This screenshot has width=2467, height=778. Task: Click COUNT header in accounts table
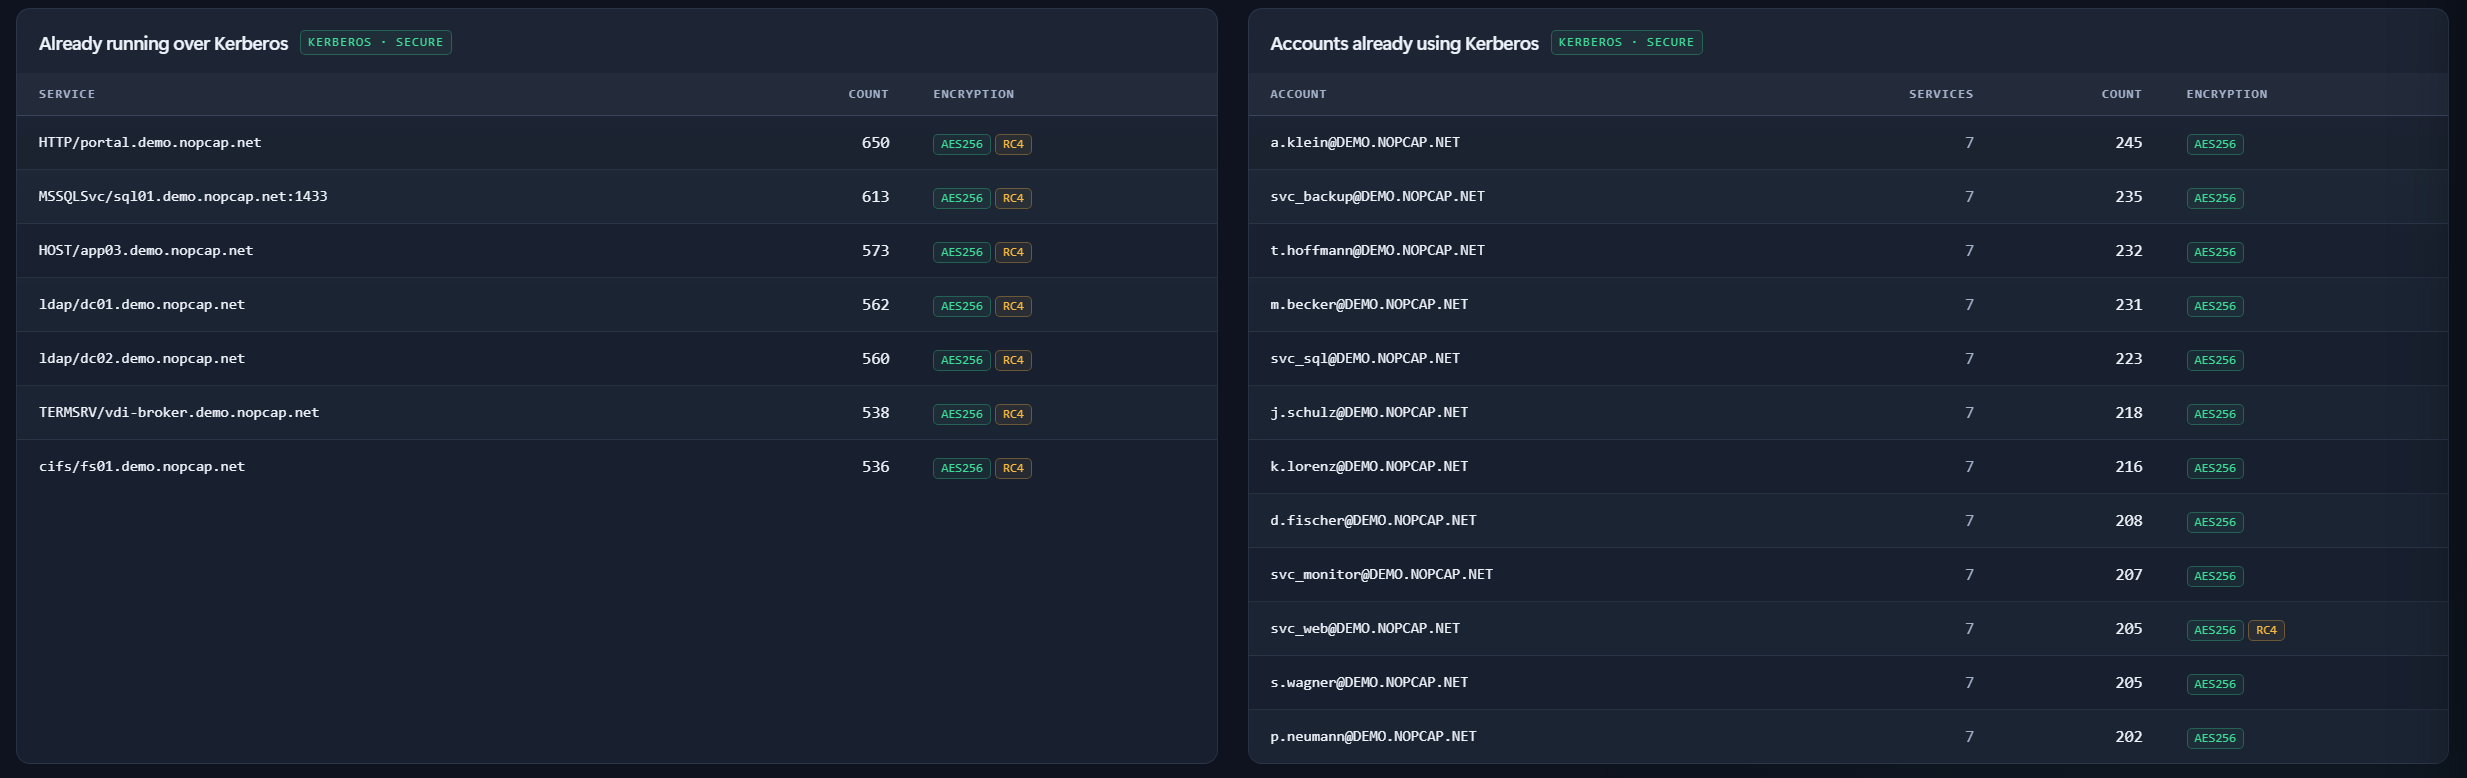[x=2121, y=94]
